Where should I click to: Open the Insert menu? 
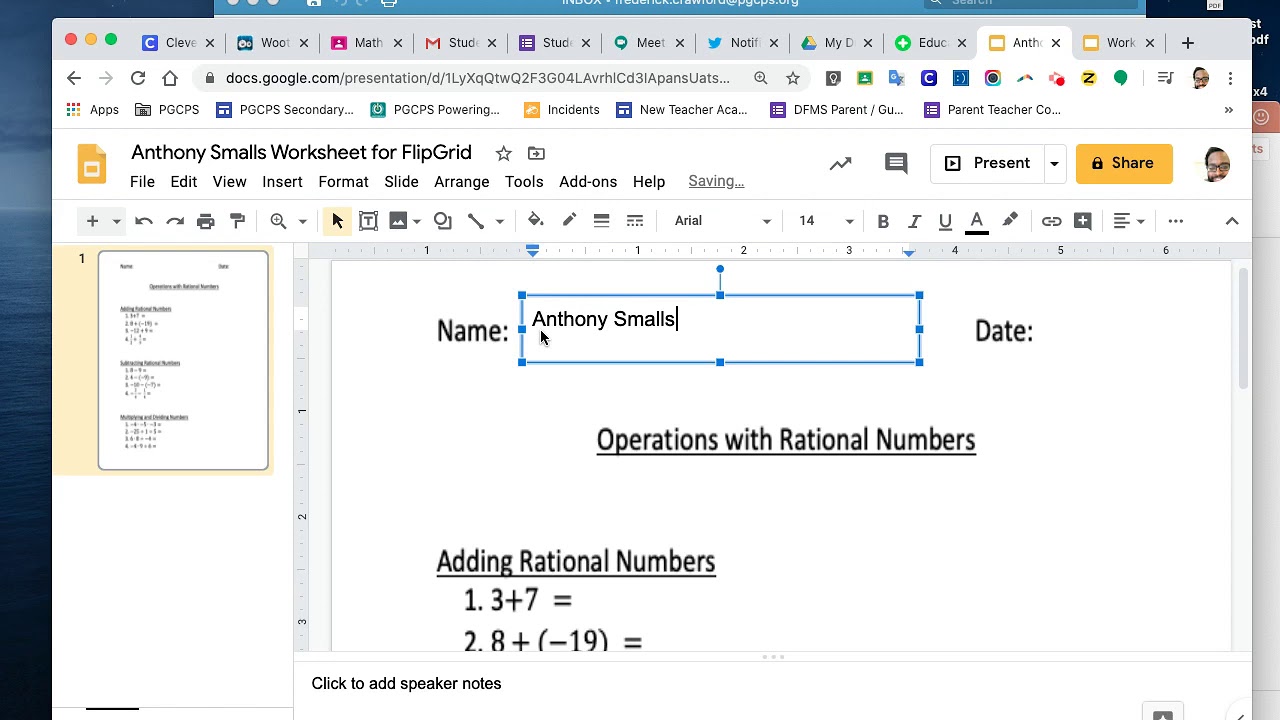(282, 181)
